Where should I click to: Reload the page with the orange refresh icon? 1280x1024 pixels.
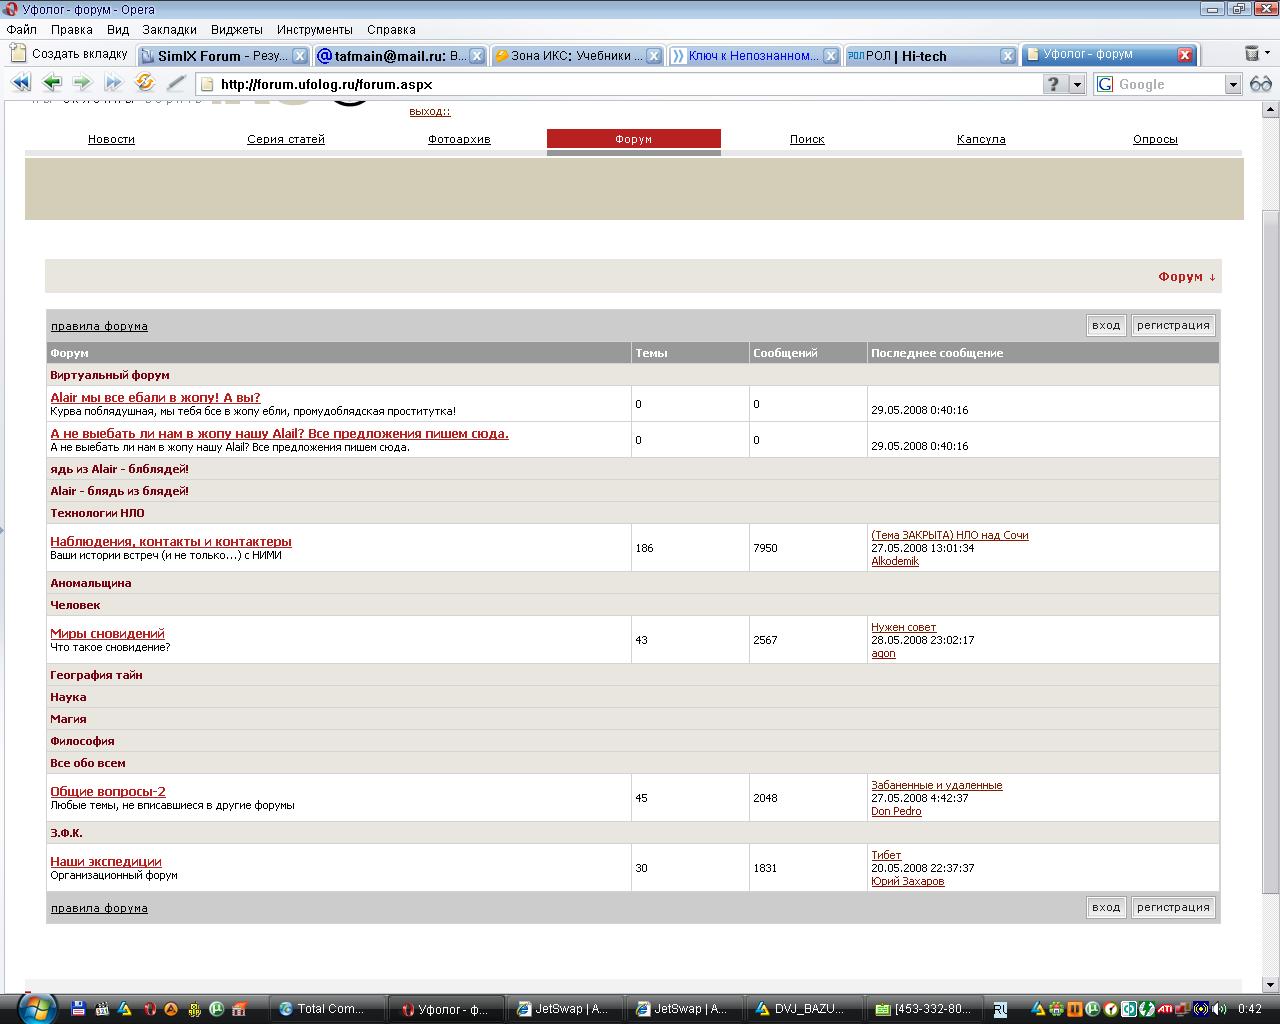145,84
